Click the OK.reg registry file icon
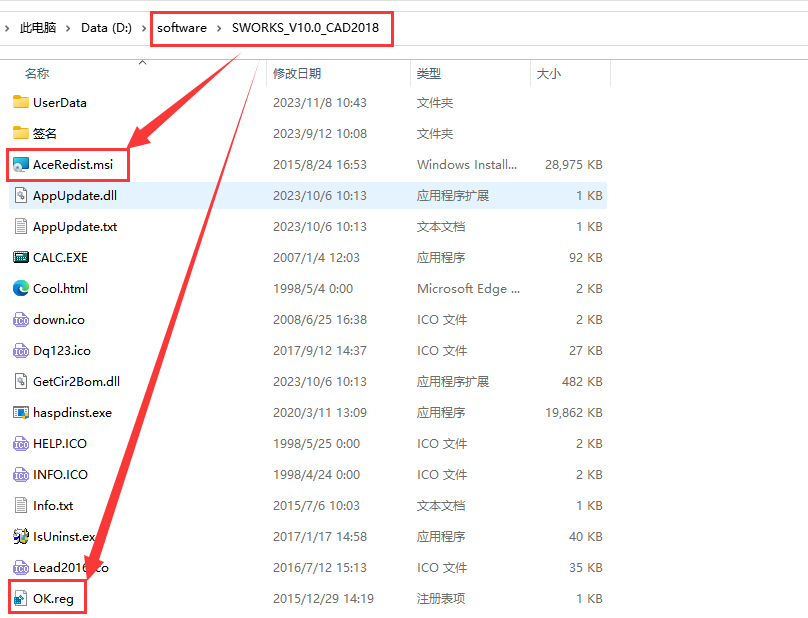The width and height of the screenshot is (808, 618). [x=21, y=598]
